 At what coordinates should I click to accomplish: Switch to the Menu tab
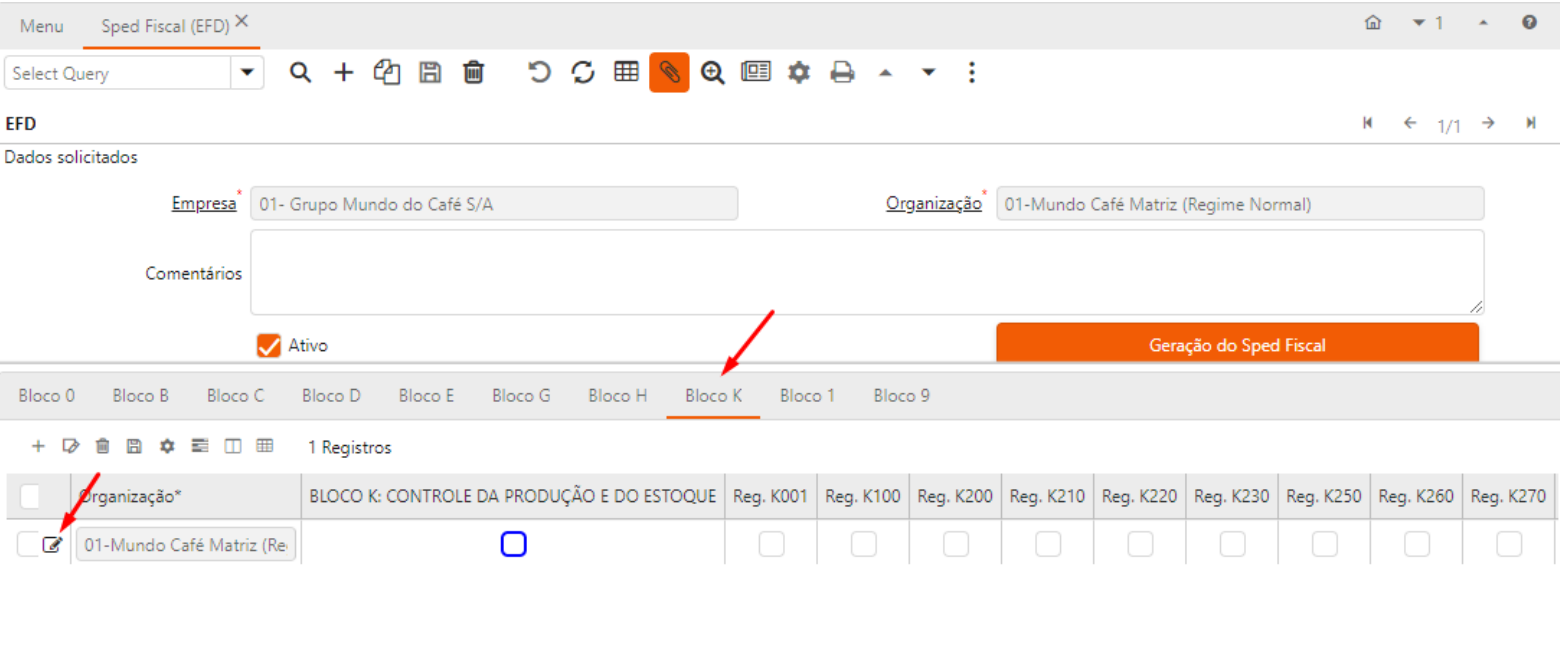[42, 26]
